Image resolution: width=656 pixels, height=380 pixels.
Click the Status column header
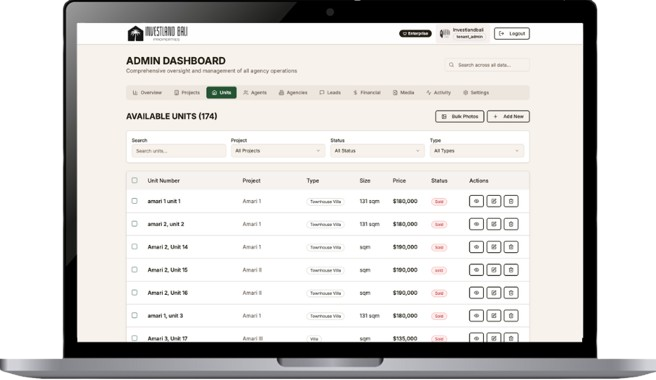tap(439, 181)
